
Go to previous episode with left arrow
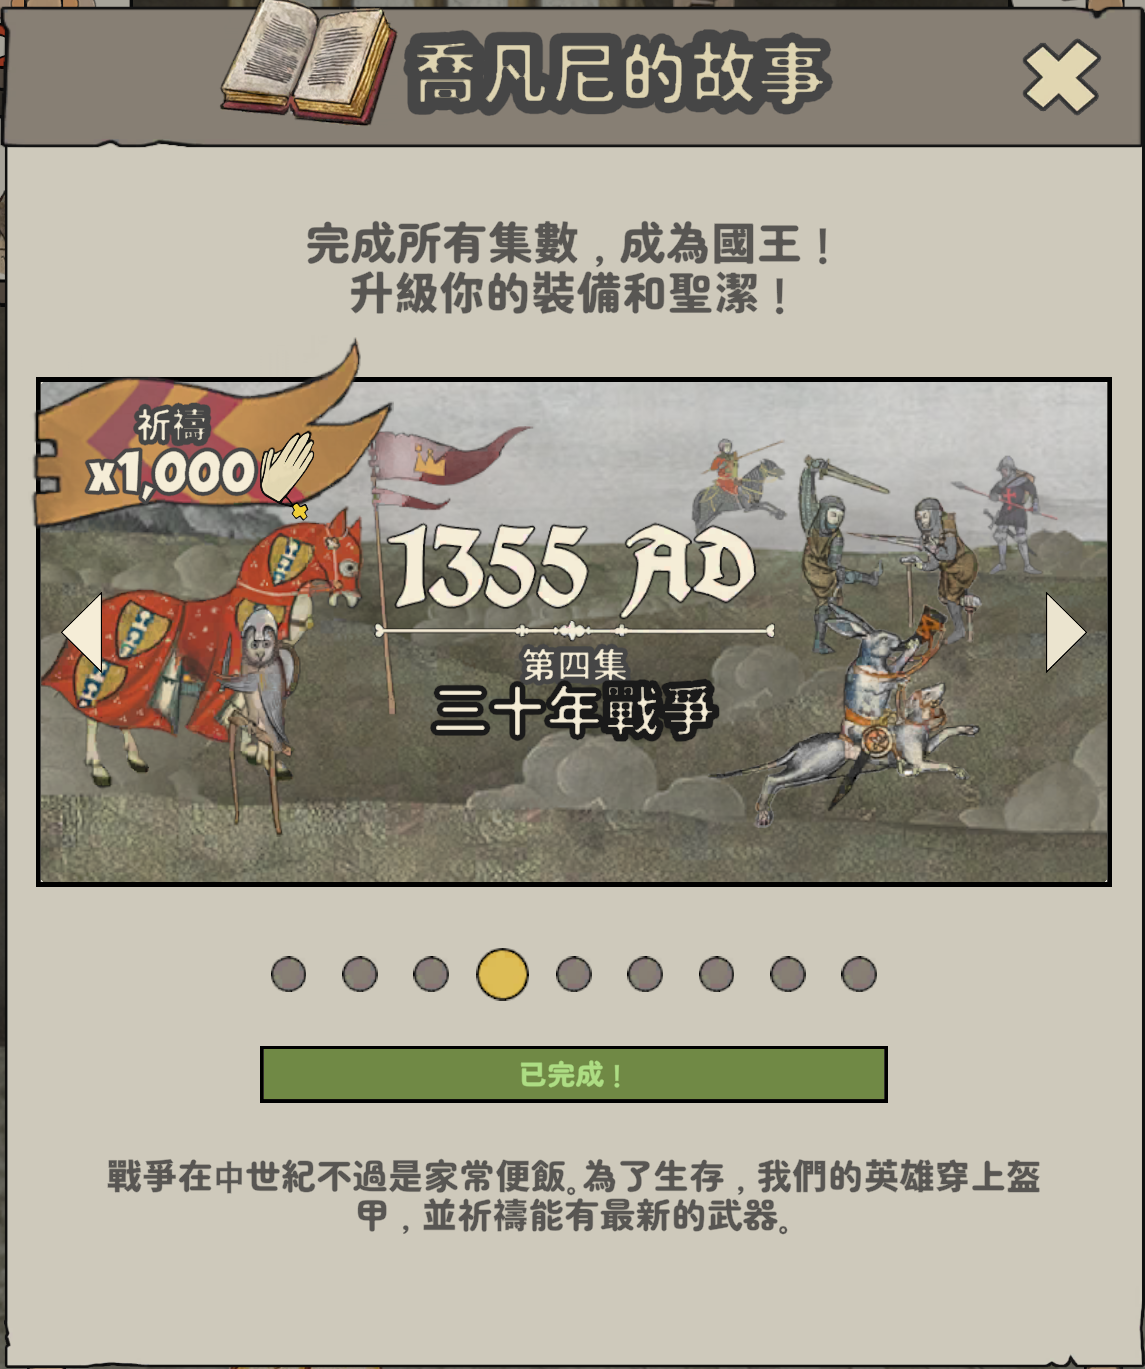(82, 632)
